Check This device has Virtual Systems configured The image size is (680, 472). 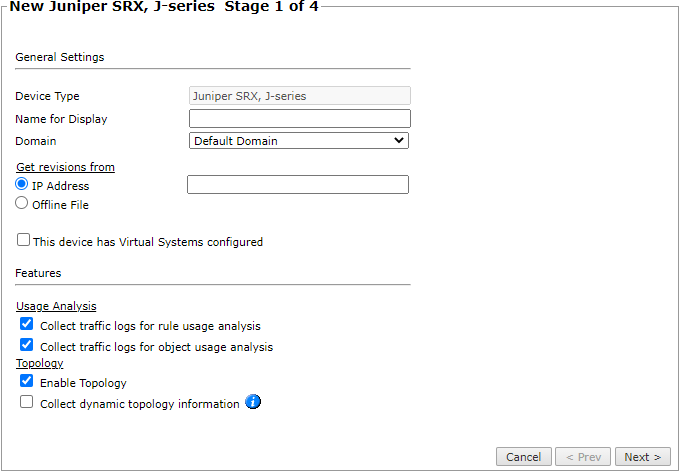23,240
